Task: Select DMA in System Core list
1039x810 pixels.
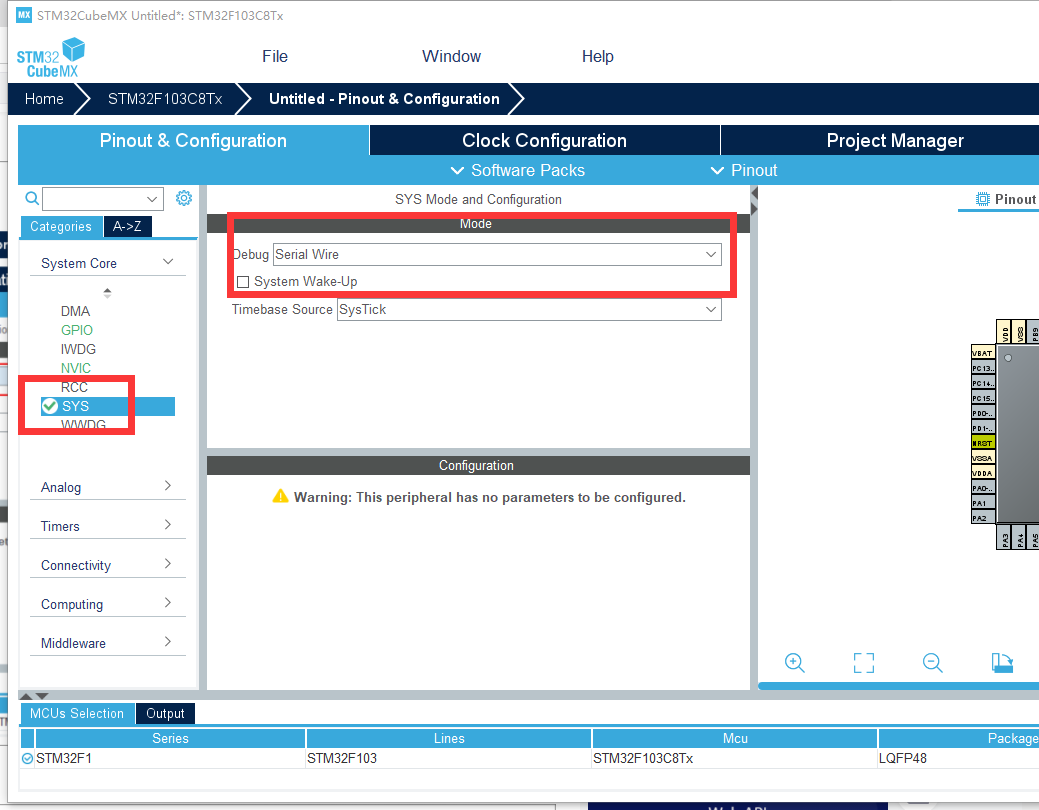Action: (x=76, y=311)
